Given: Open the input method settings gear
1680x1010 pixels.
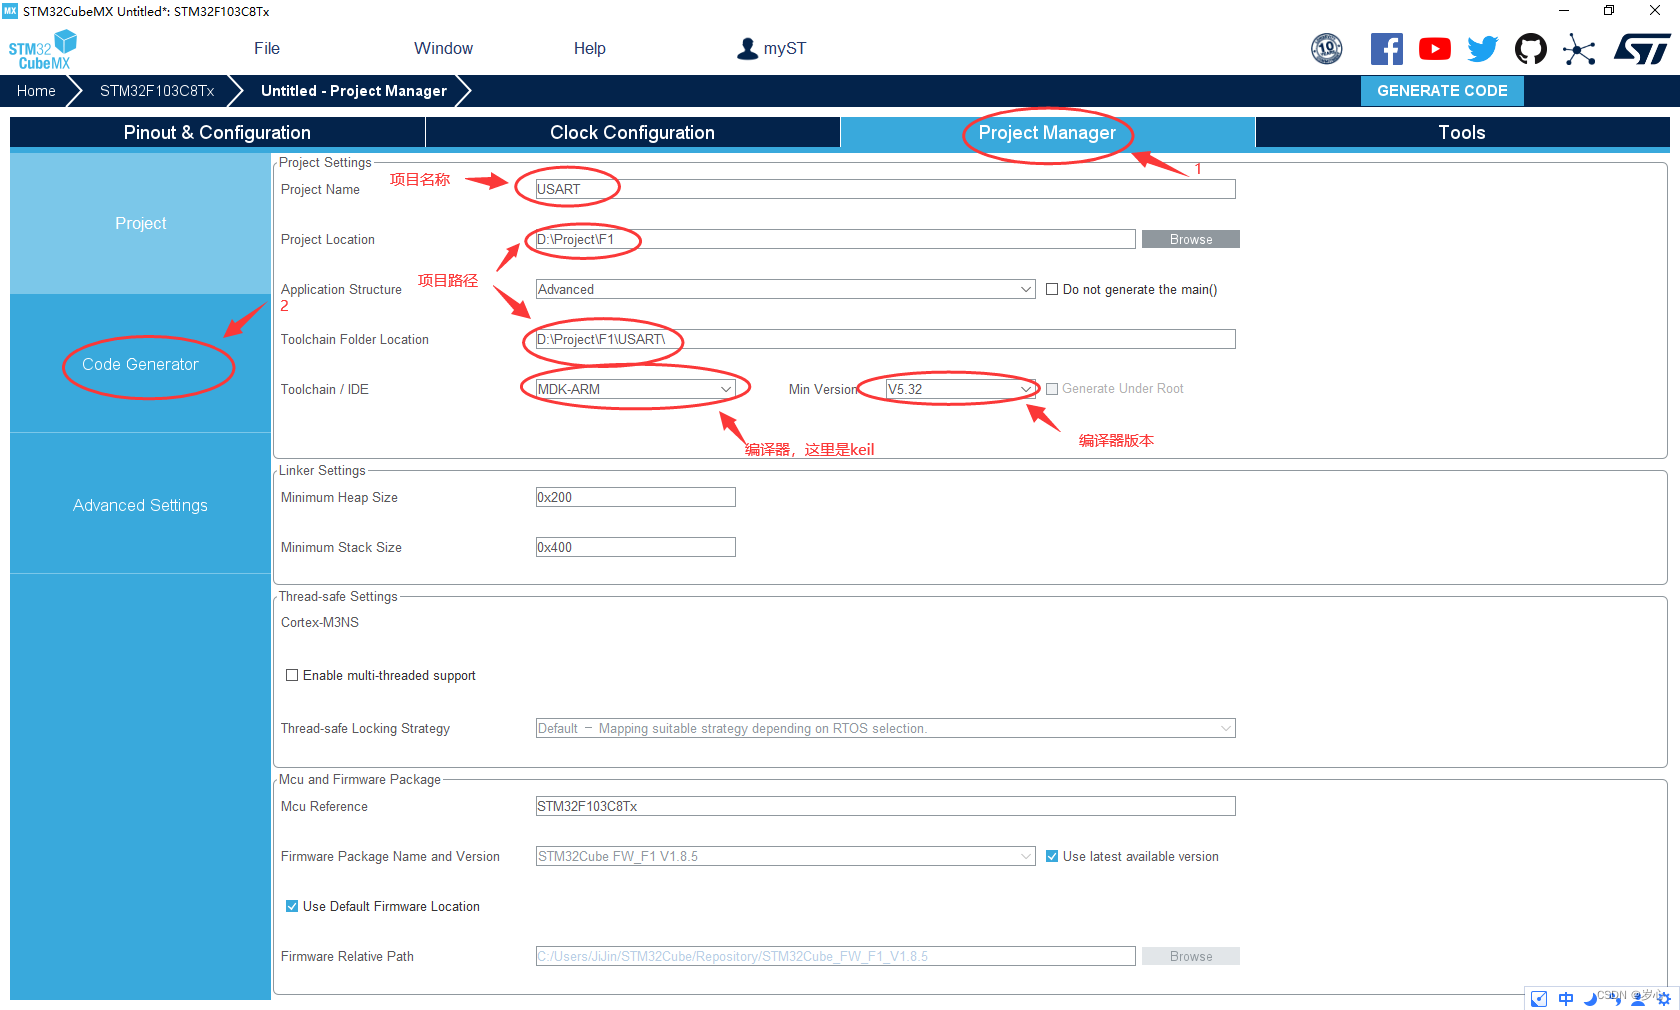Looking at the screenshot, I should [x=1664, y=998].
